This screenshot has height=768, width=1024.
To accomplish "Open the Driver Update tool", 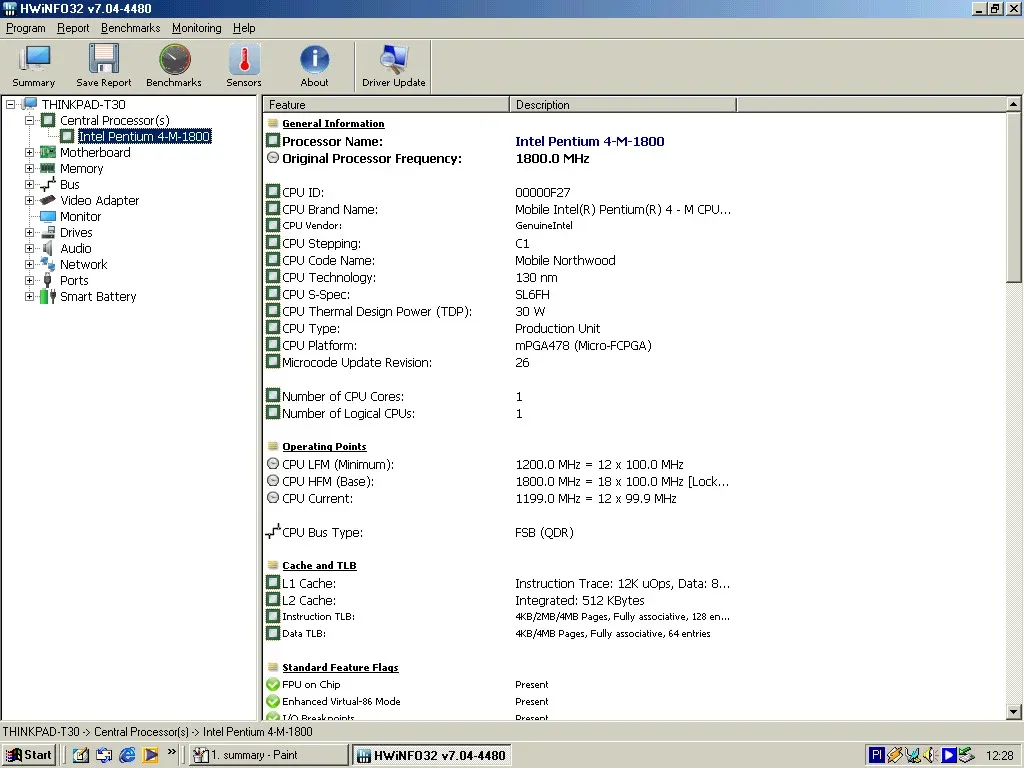I will 394,66.
